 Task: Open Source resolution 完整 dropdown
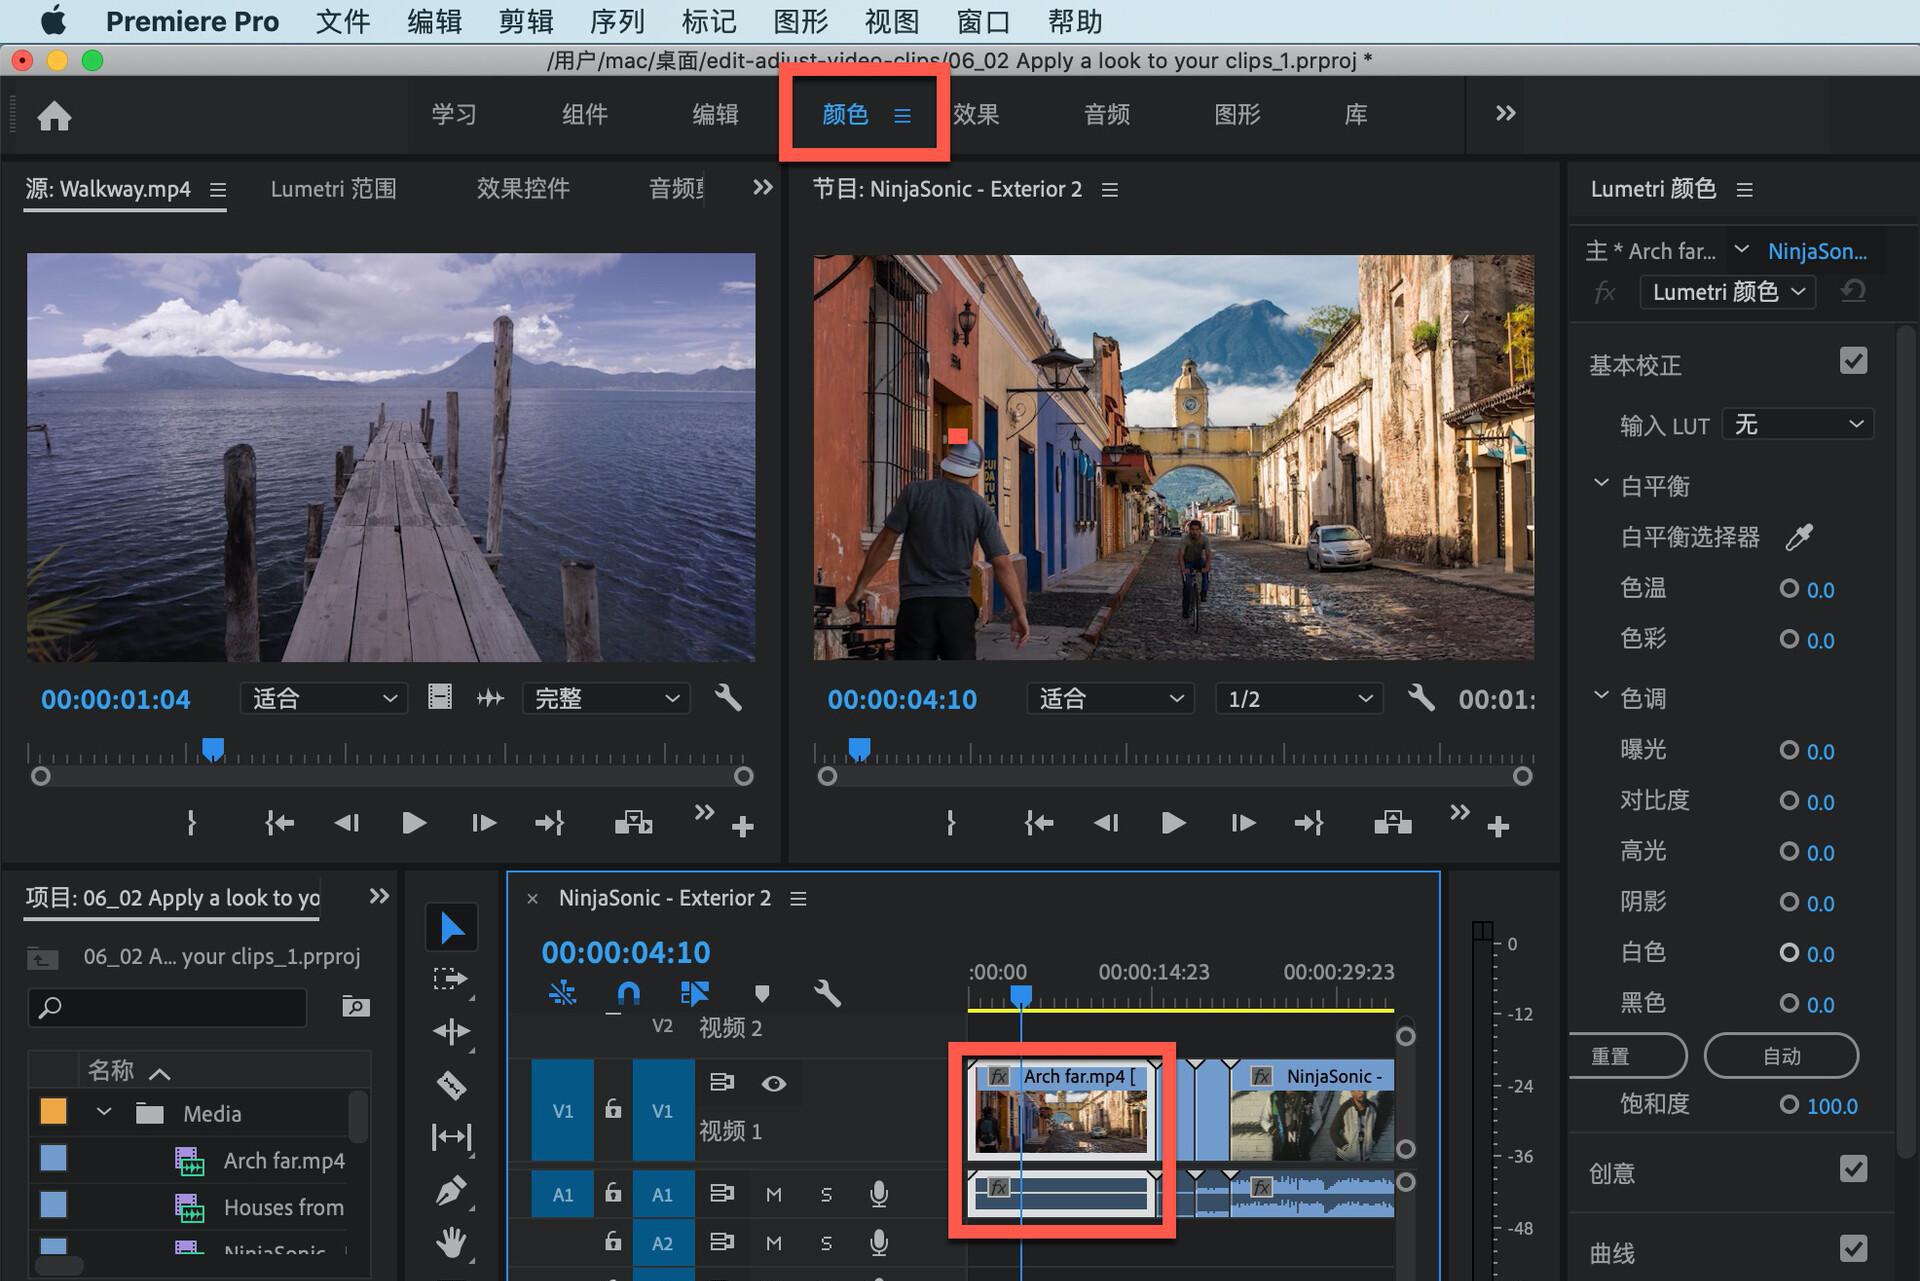pos(606,698)
